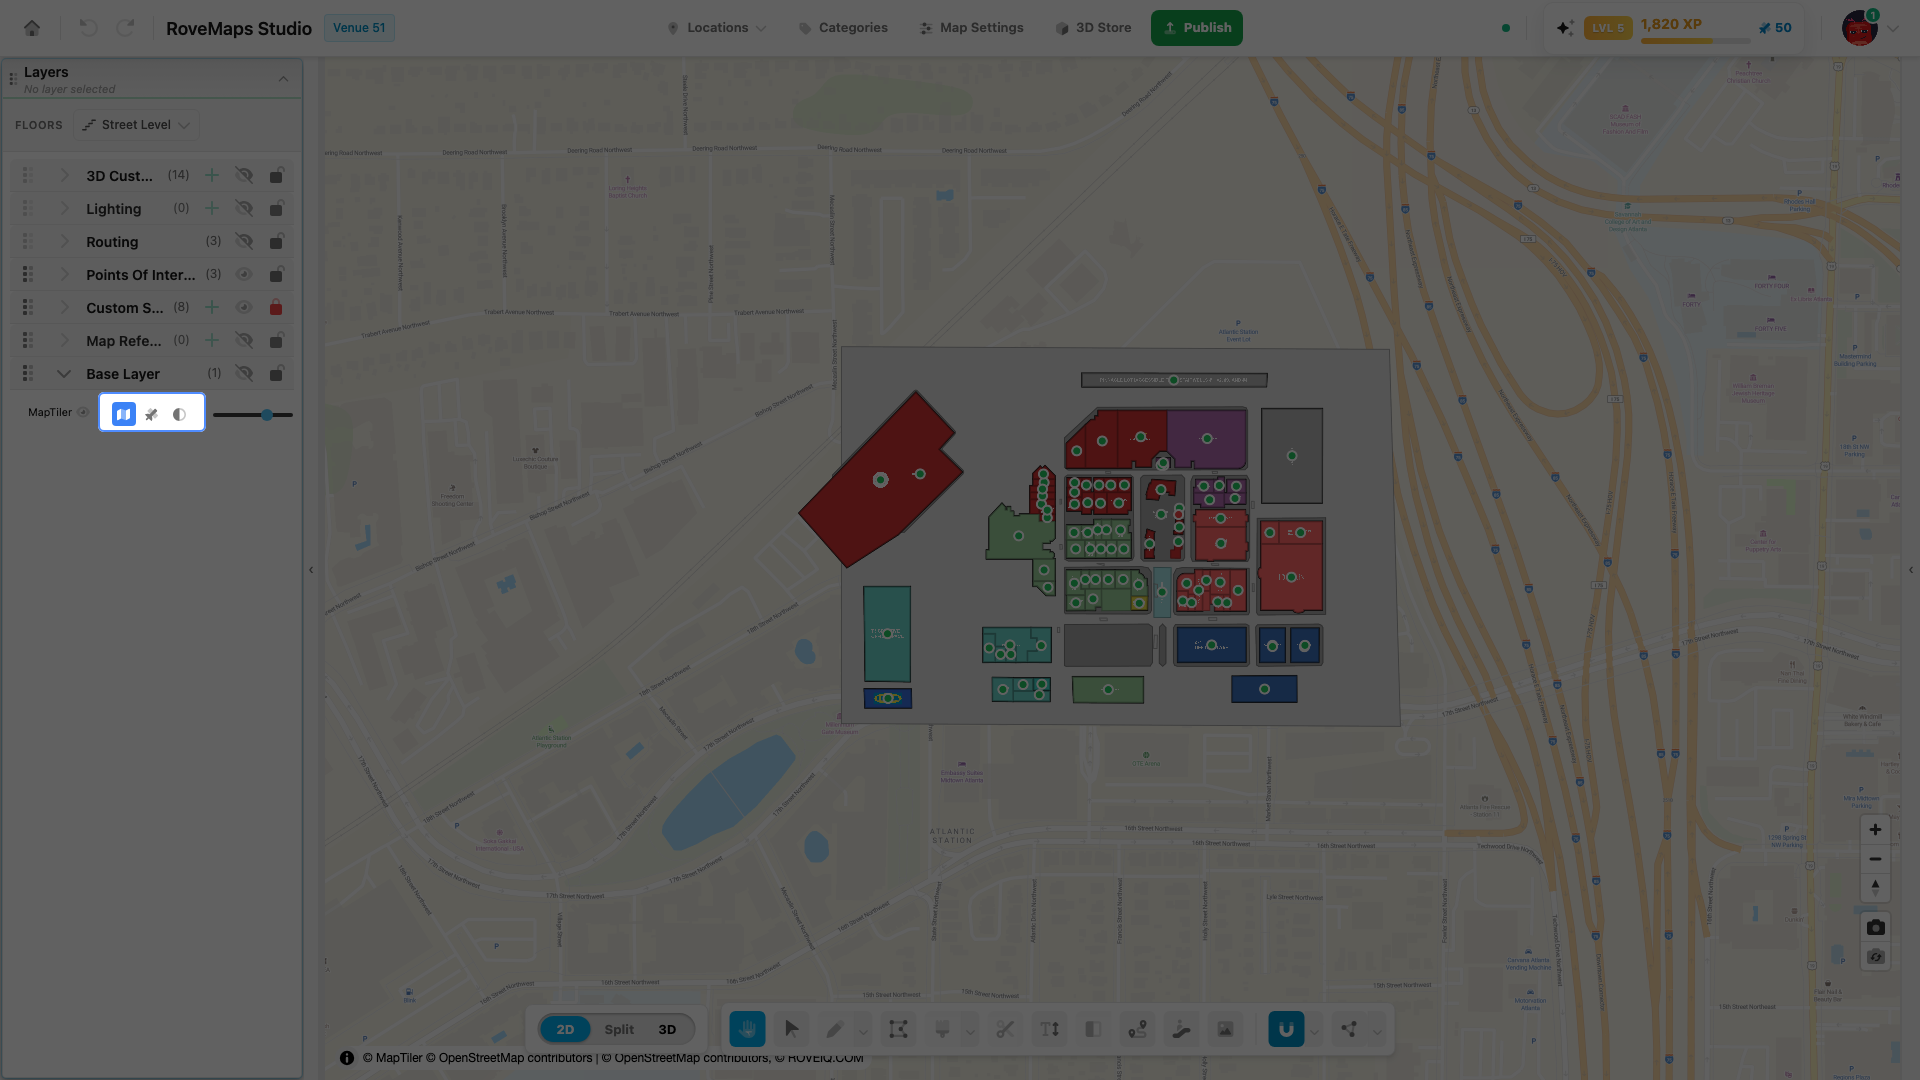1920x1080 pixels.
Task: Open magnet snap options dropdown arrow
Action: pos(1315,1031)
